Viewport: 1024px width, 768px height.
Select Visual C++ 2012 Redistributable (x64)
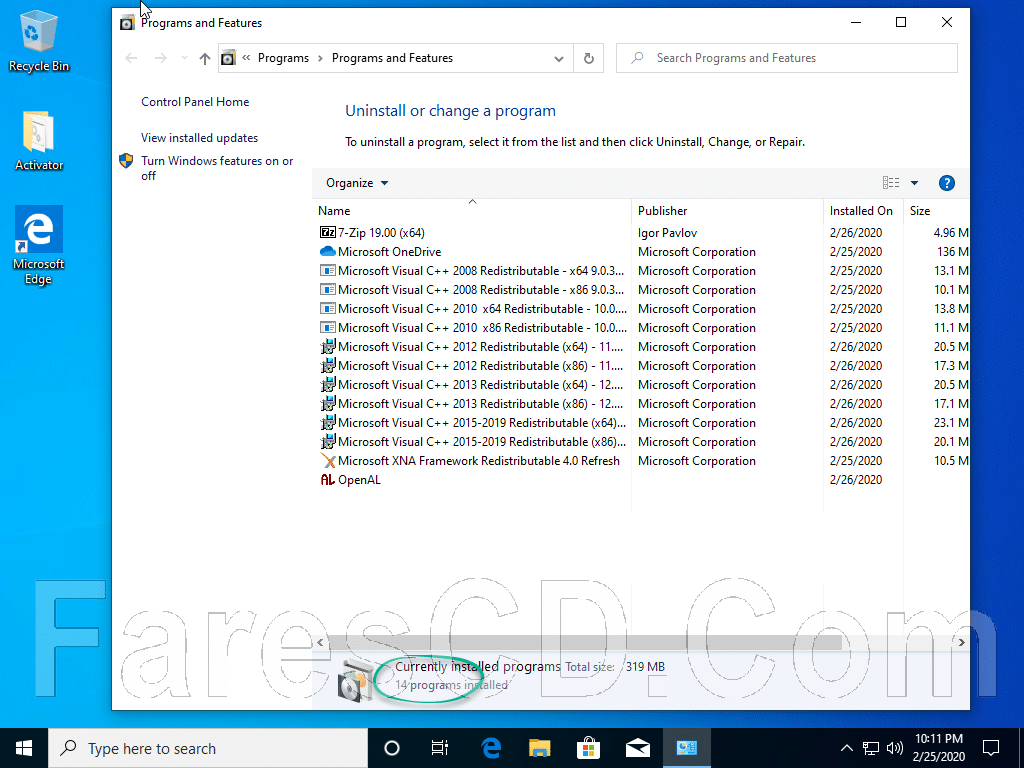click(643, 347)
